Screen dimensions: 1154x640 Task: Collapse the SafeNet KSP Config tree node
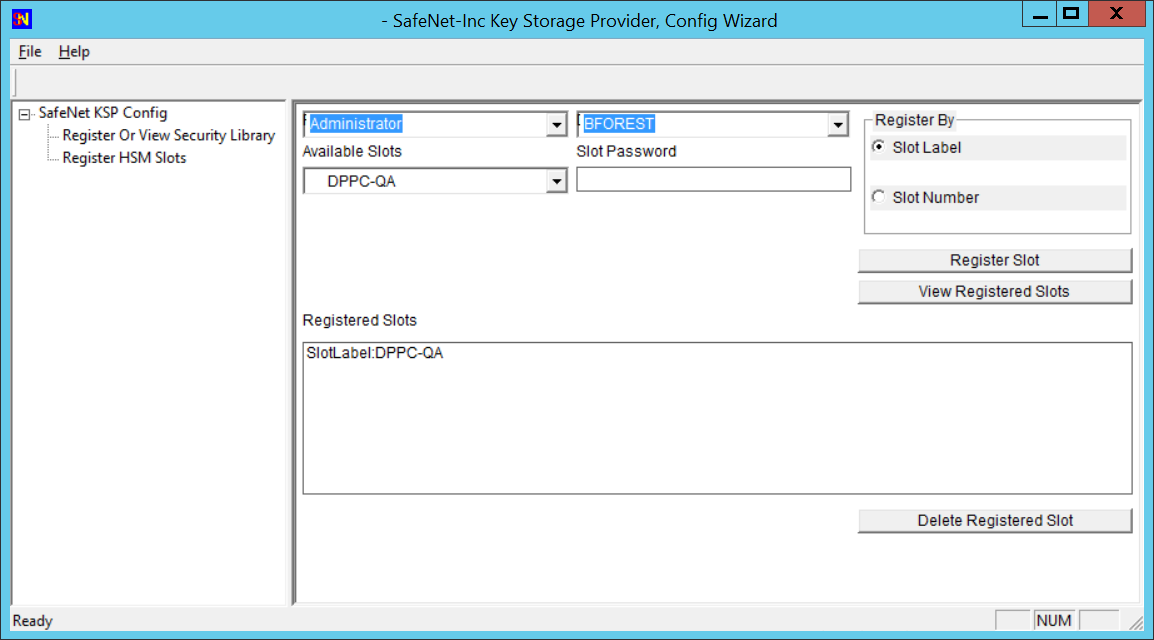click(24, 114)
